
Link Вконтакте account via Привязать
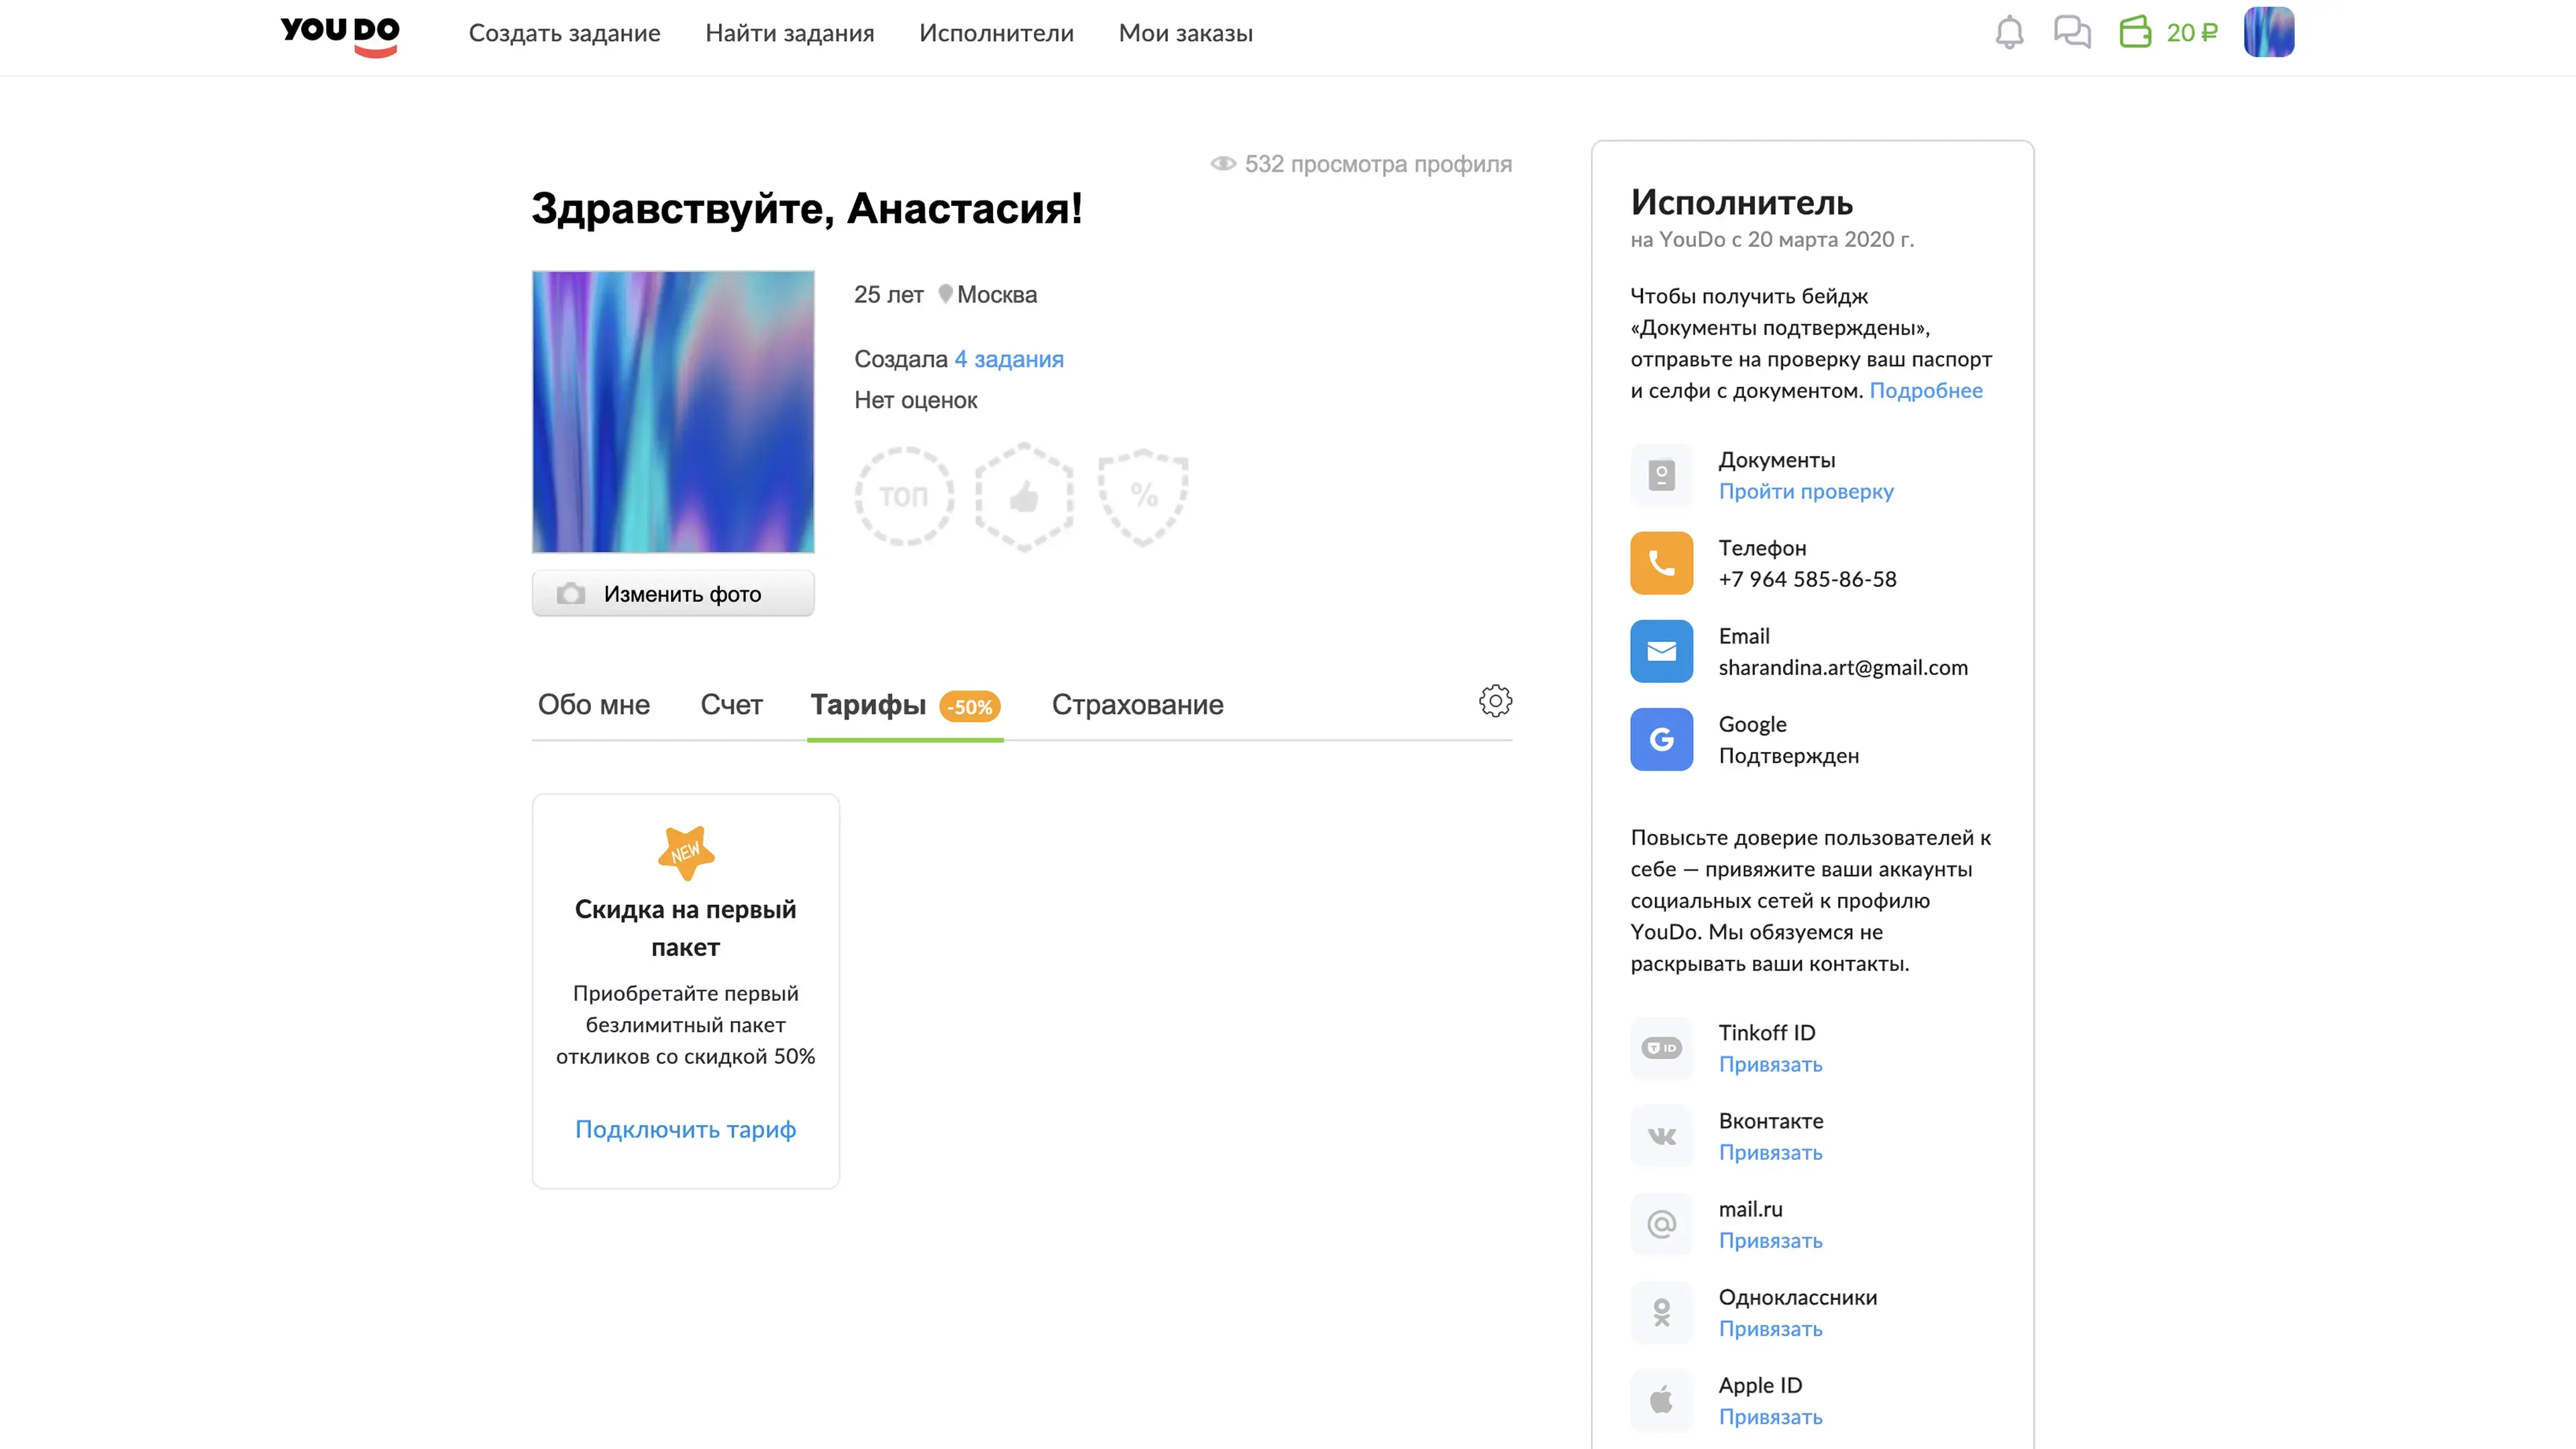(1770, 1152)
